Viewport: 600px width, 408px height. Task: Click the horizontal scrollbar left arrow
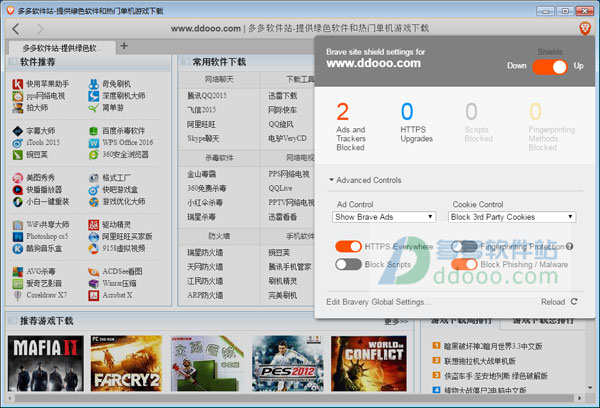point(10,398)
